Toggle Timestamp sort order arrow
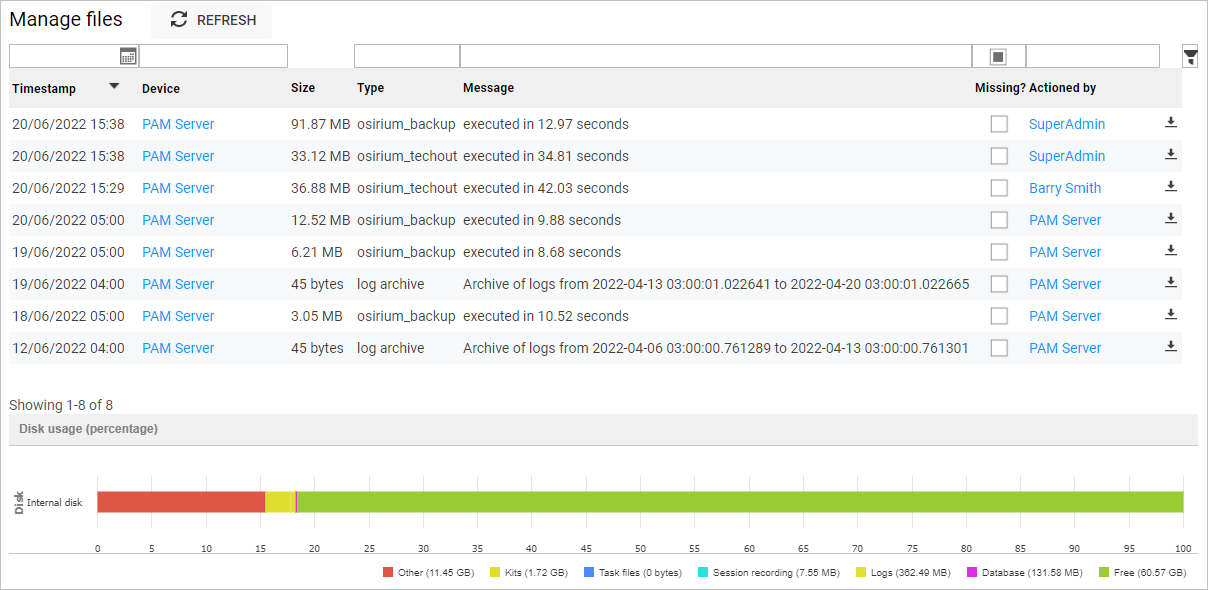 coord(114,87)
